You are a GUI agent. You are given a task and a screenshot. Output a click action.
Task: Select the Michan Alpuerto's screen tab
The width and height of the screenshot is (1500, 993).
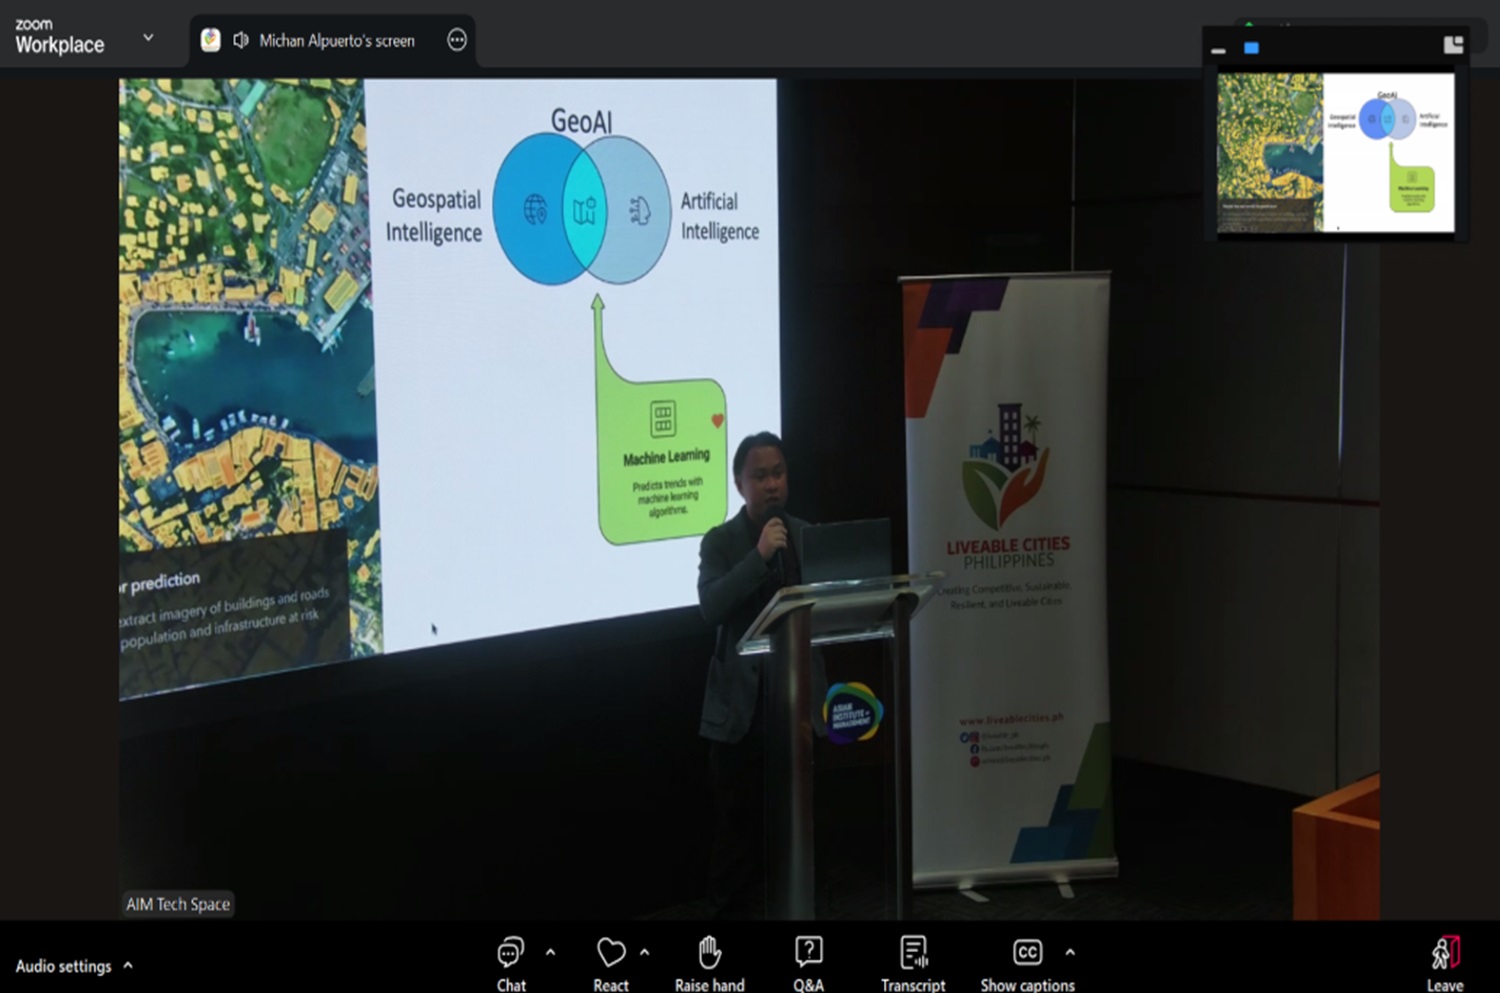(336, 41)
